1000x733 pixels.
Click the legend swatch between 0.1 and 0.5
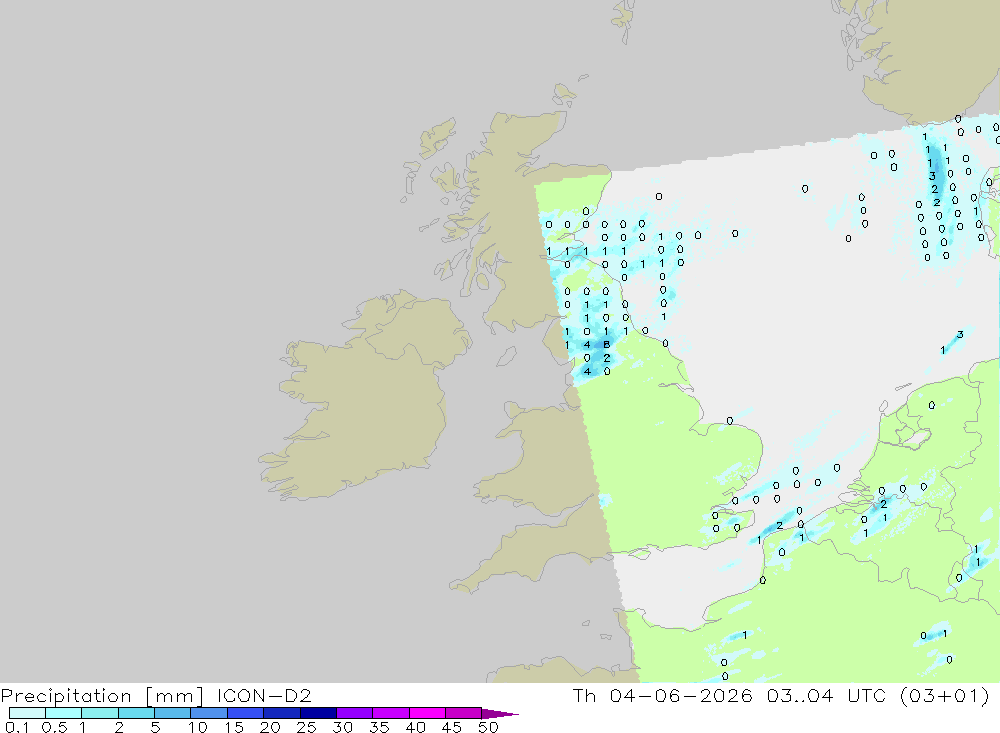coord(27,713)
